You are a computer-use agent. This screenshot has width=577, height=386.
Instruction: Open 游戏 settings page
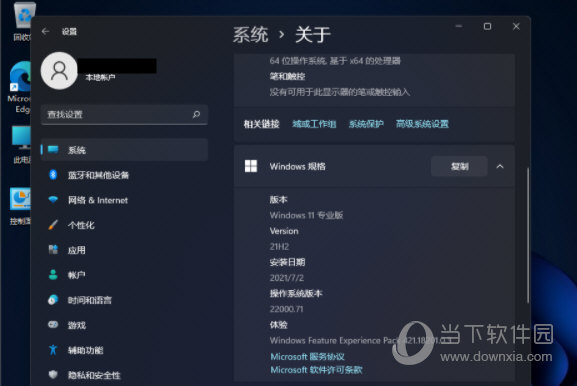pos(124,325)
